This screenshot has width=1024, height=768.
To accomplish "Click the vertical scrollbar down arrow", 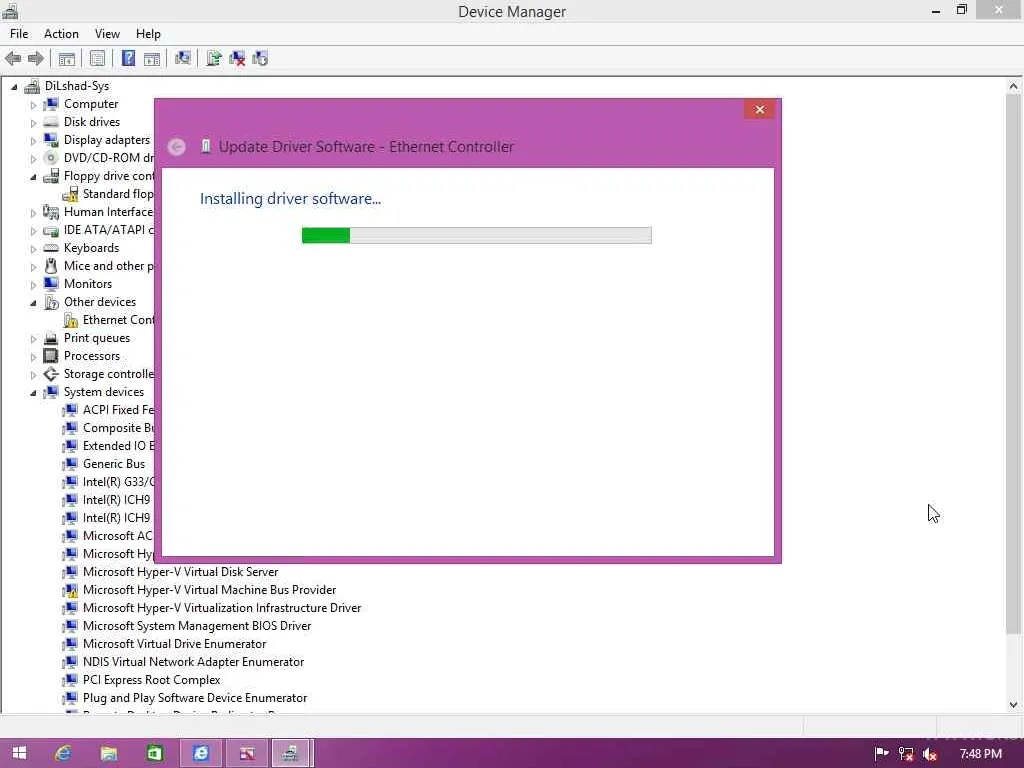I will click(1014, 705).
